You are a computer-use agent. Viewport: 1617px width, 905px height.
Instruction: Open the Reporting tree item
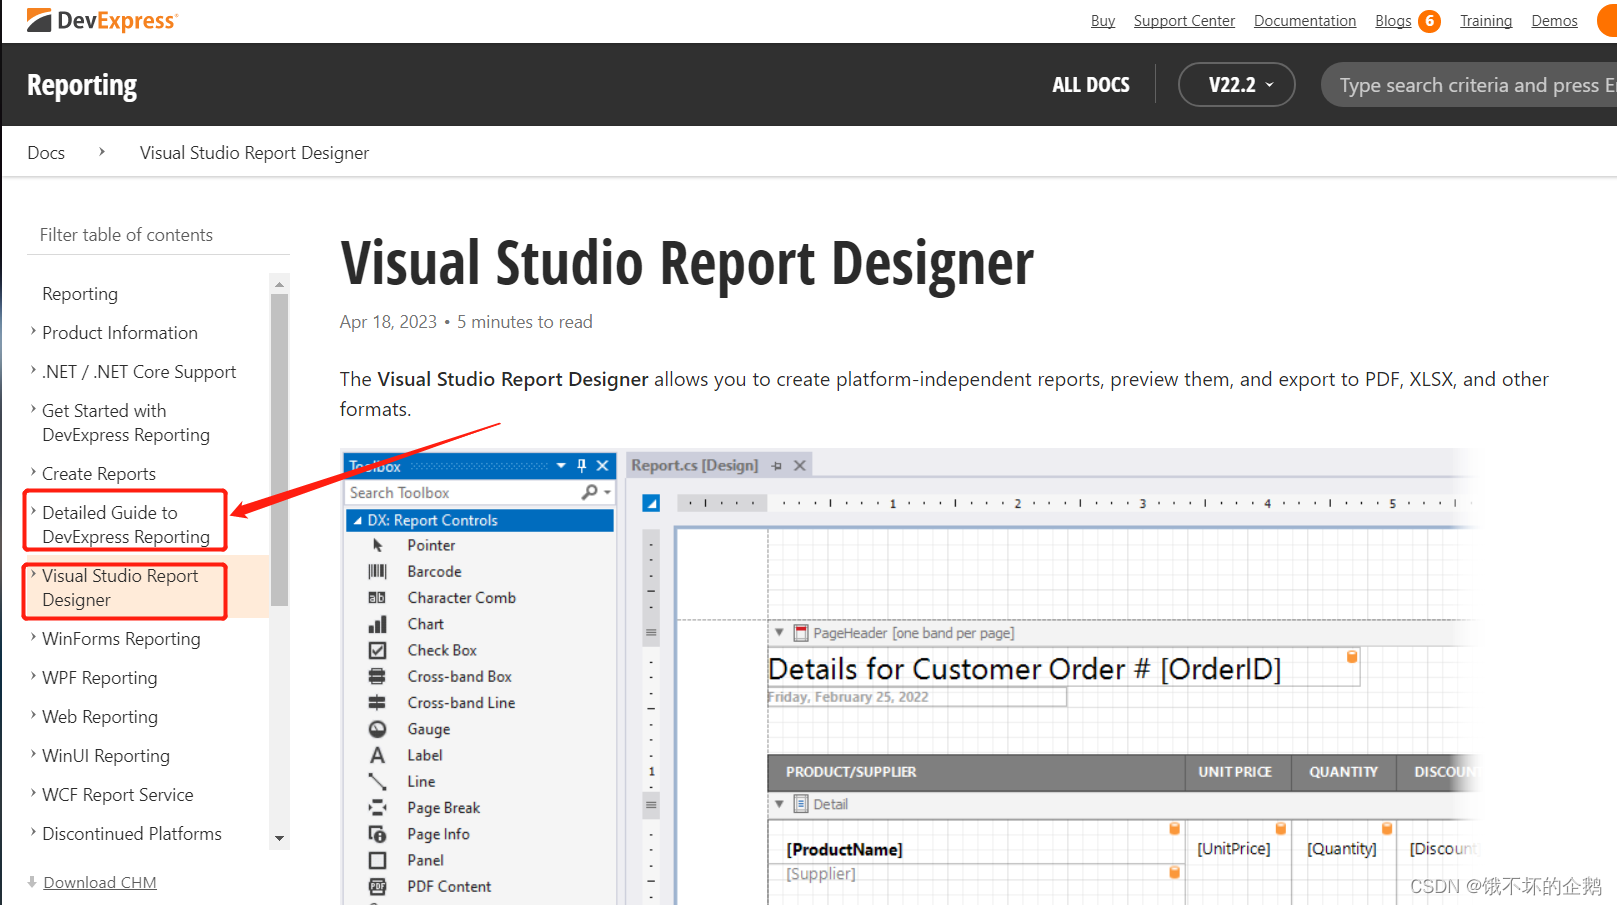click(x=80, y=293)
